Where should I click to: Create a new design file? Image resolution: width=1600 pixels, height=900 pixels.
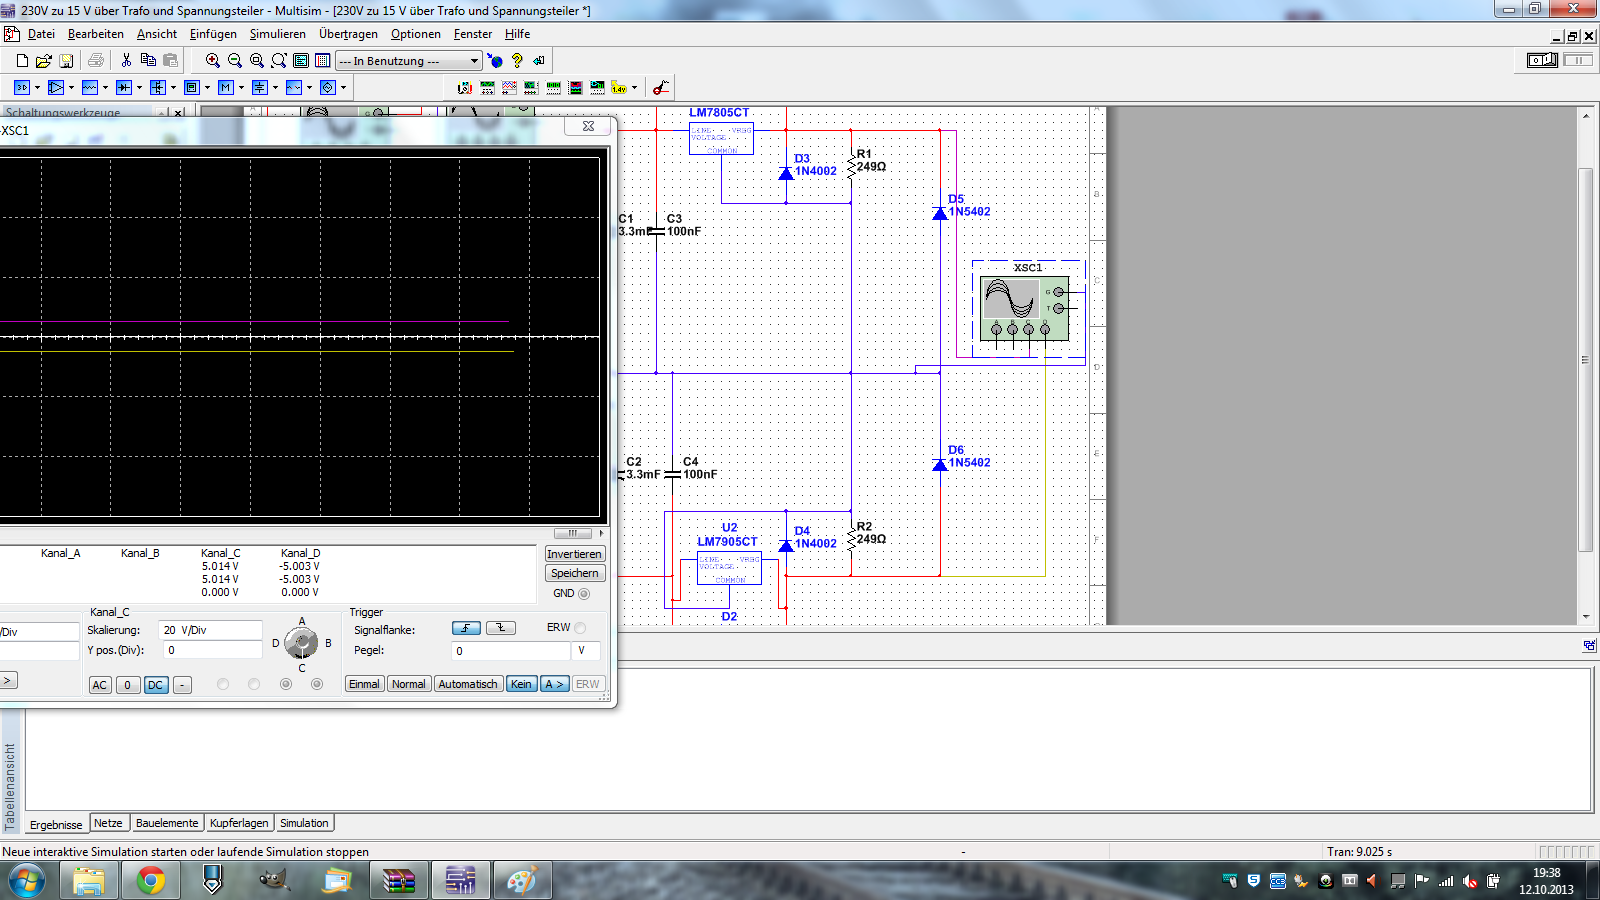point(22,61)
